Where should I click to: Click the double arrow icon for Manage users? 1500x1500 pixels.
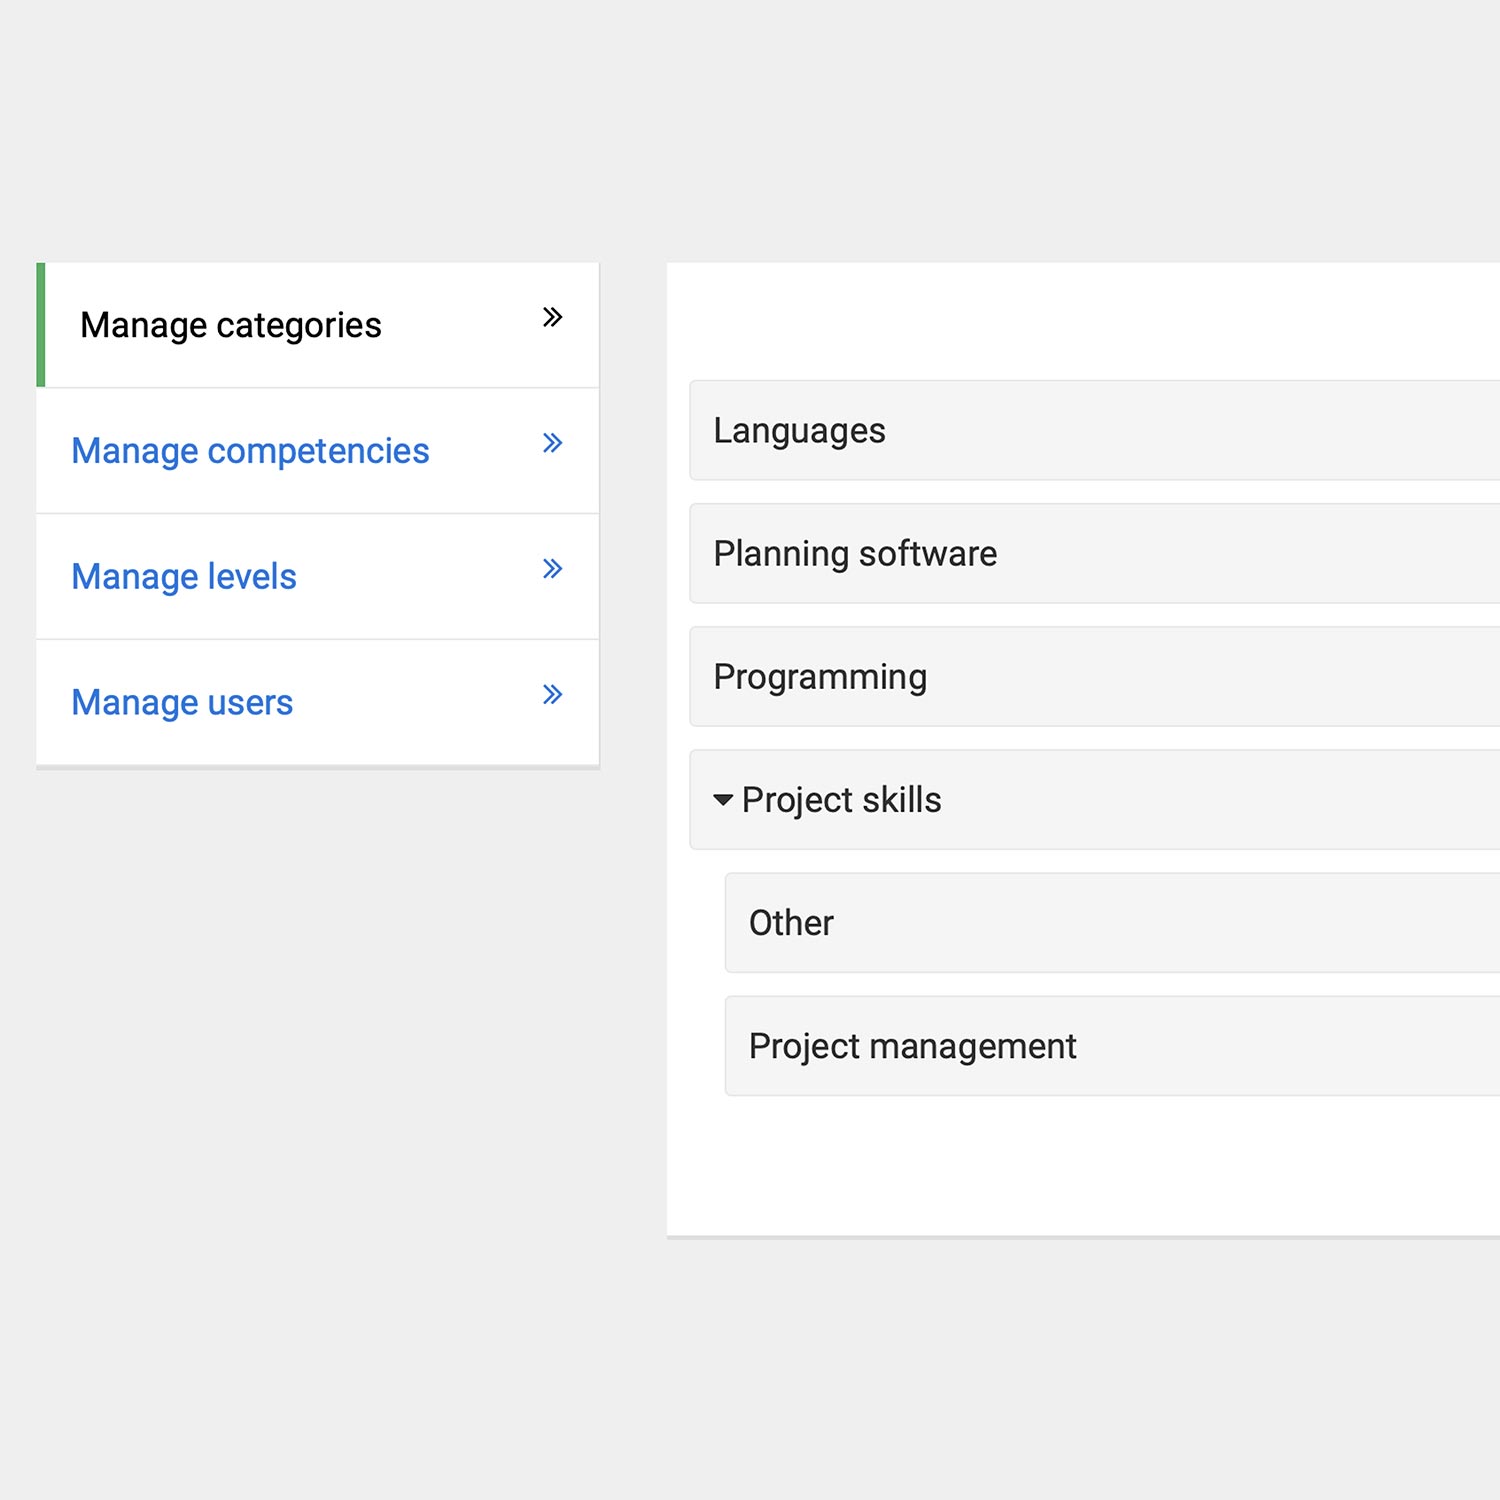point(552,694)
